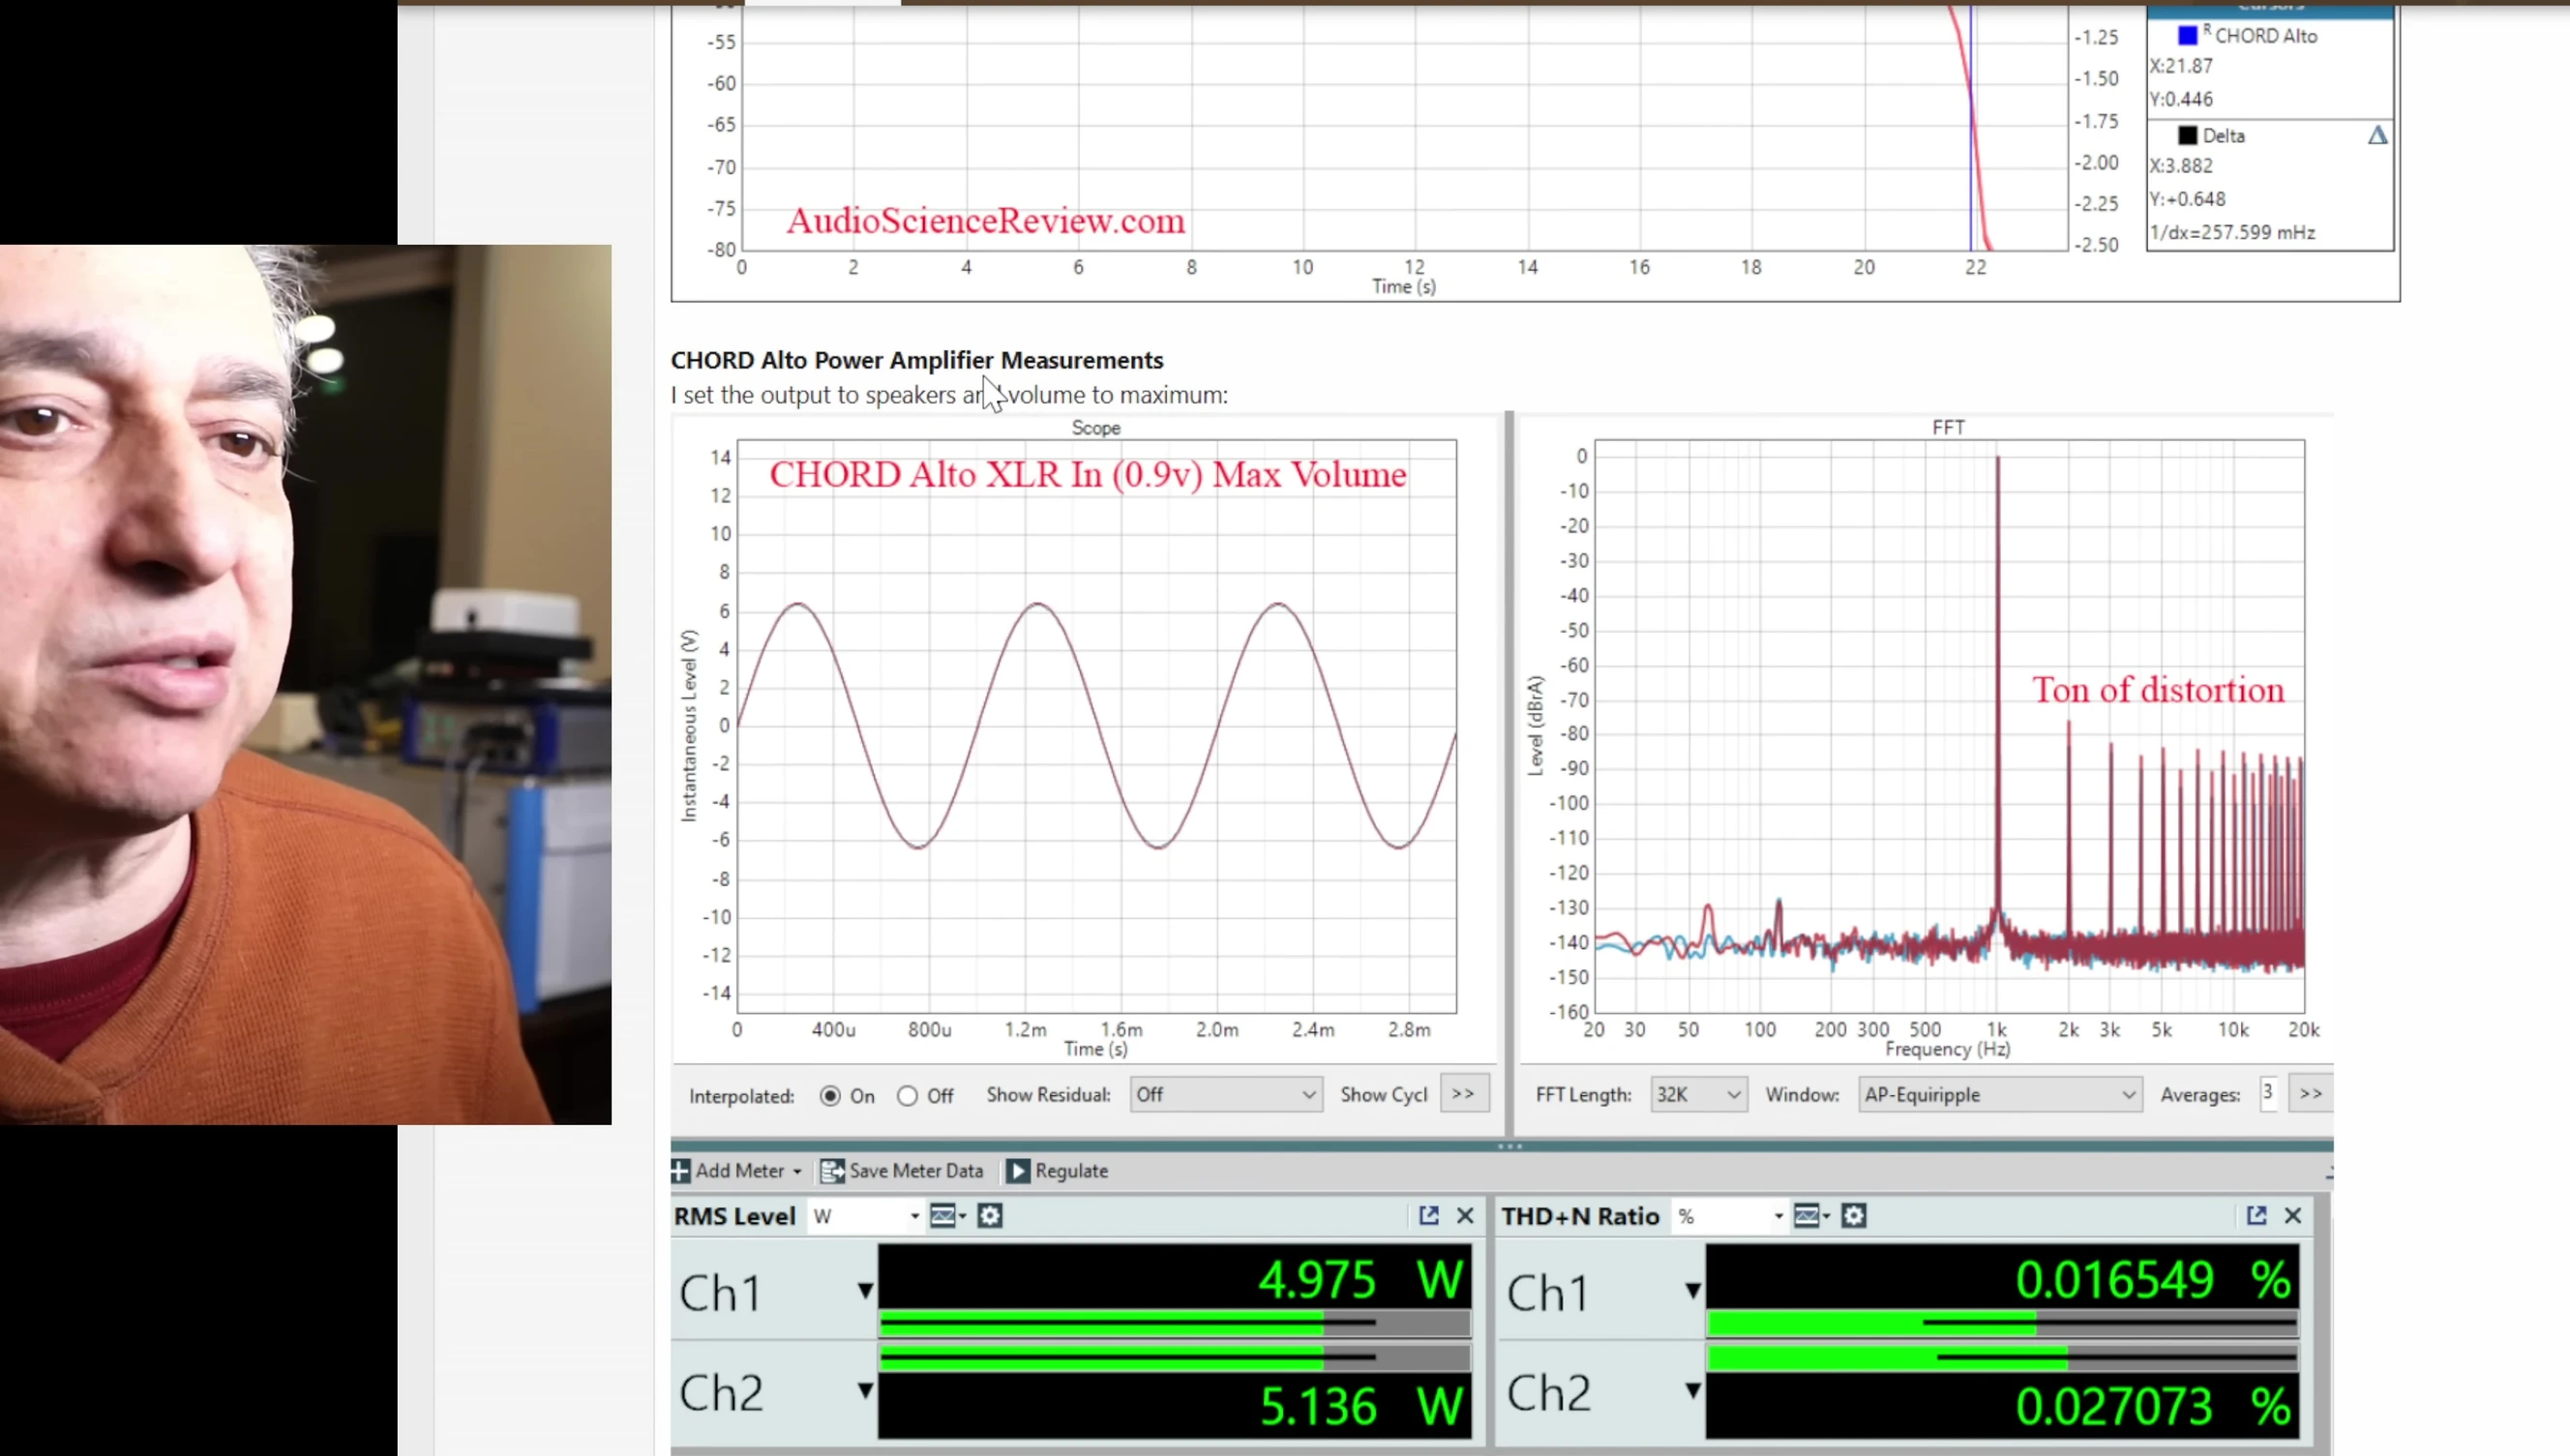Pop out the THD+N Ratio meter
2570x1456 pixels.
click(x=2257, y=1215)
